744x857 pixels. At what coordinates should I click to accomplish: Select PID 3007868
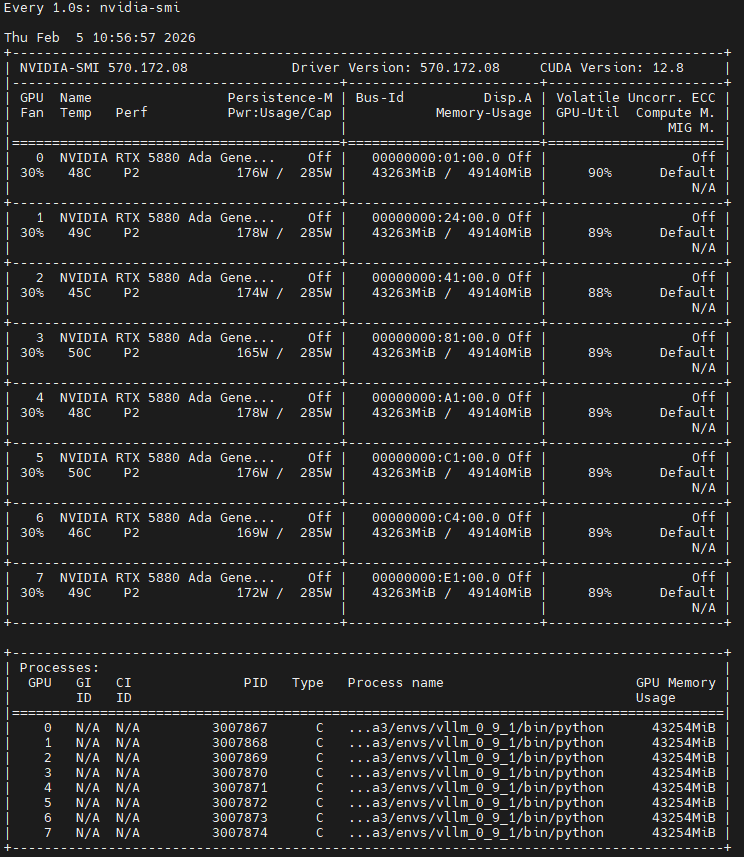pos(240,743)
